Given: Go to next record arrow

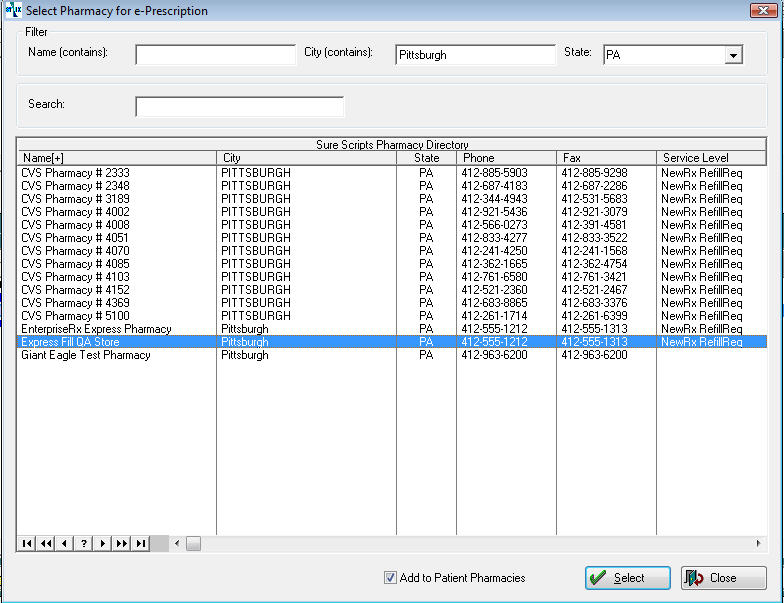Looking at the screenshot, I should tap(102, 544).
